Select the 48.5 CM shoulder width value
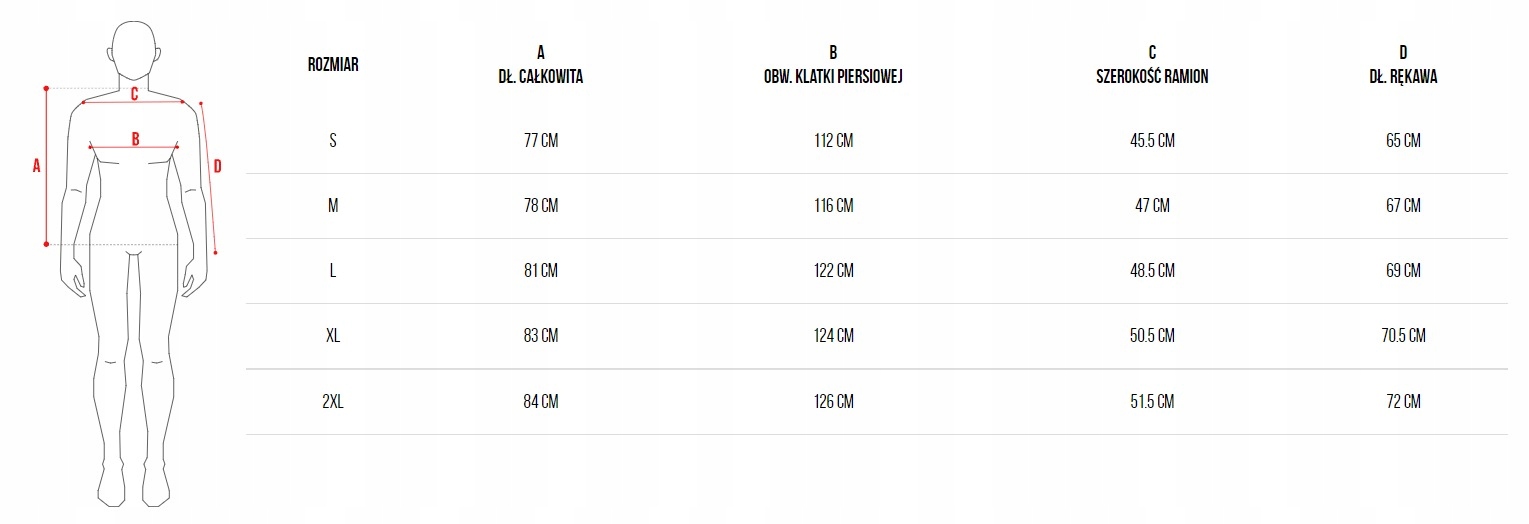This screenshot has height=524, width=1529. pyautogui.click(x=1152, y=271)
